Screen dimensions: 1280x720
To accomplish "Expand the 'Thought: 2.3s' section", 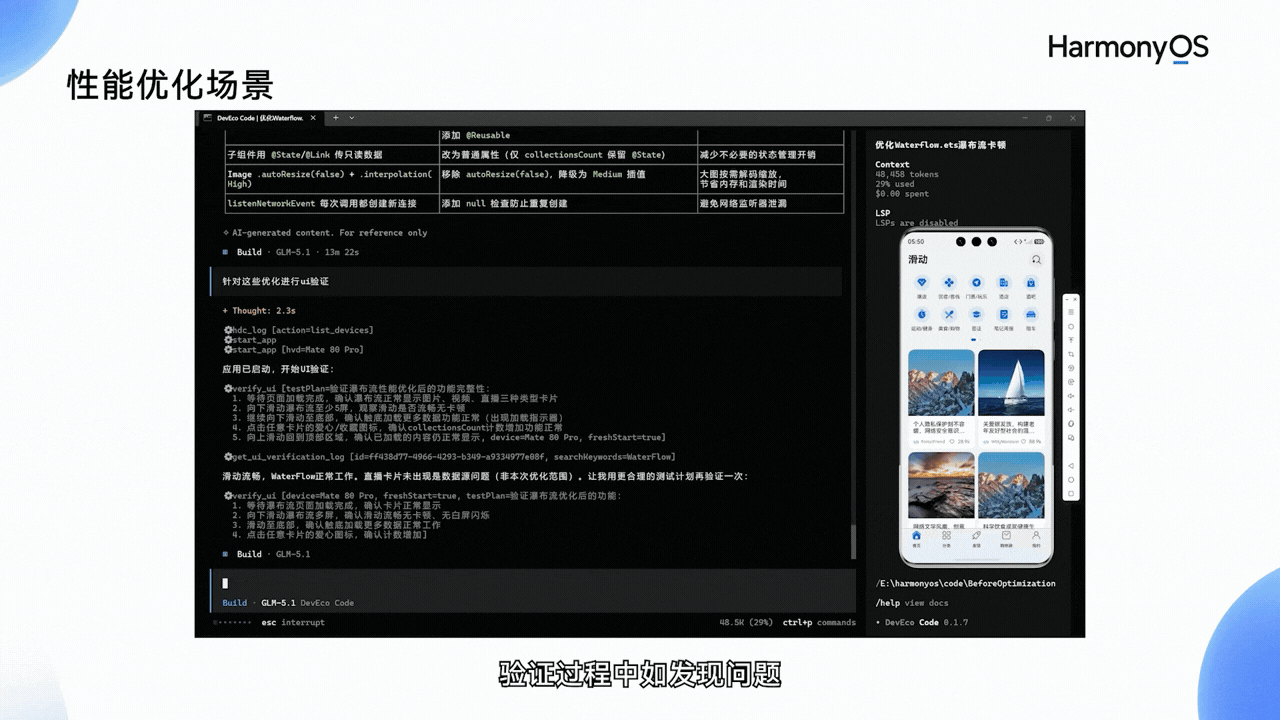I will coord(258,311).
